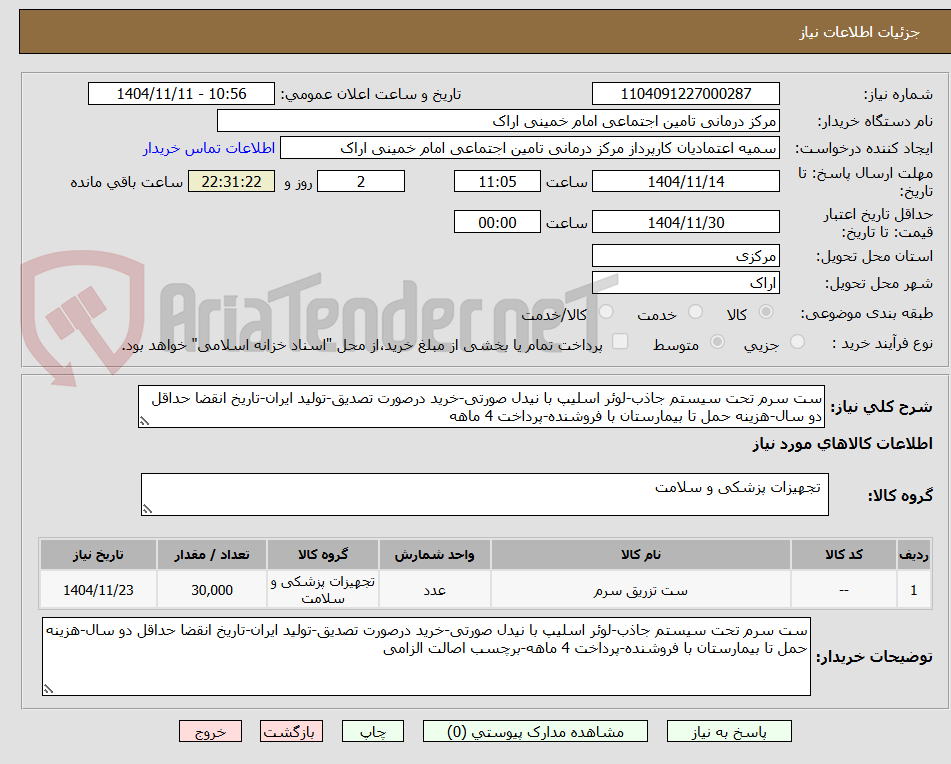Click the announcement date field 1404/11/11 - 10:56
951x764 pixels.
[181, 94]
